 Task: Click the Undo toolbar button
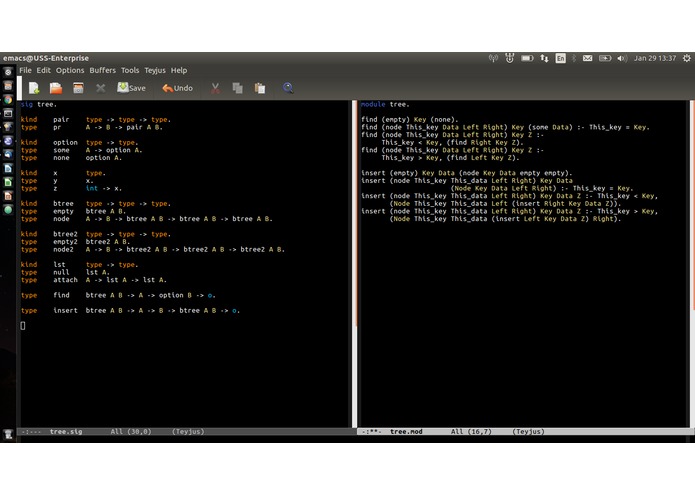pos(177,88)
